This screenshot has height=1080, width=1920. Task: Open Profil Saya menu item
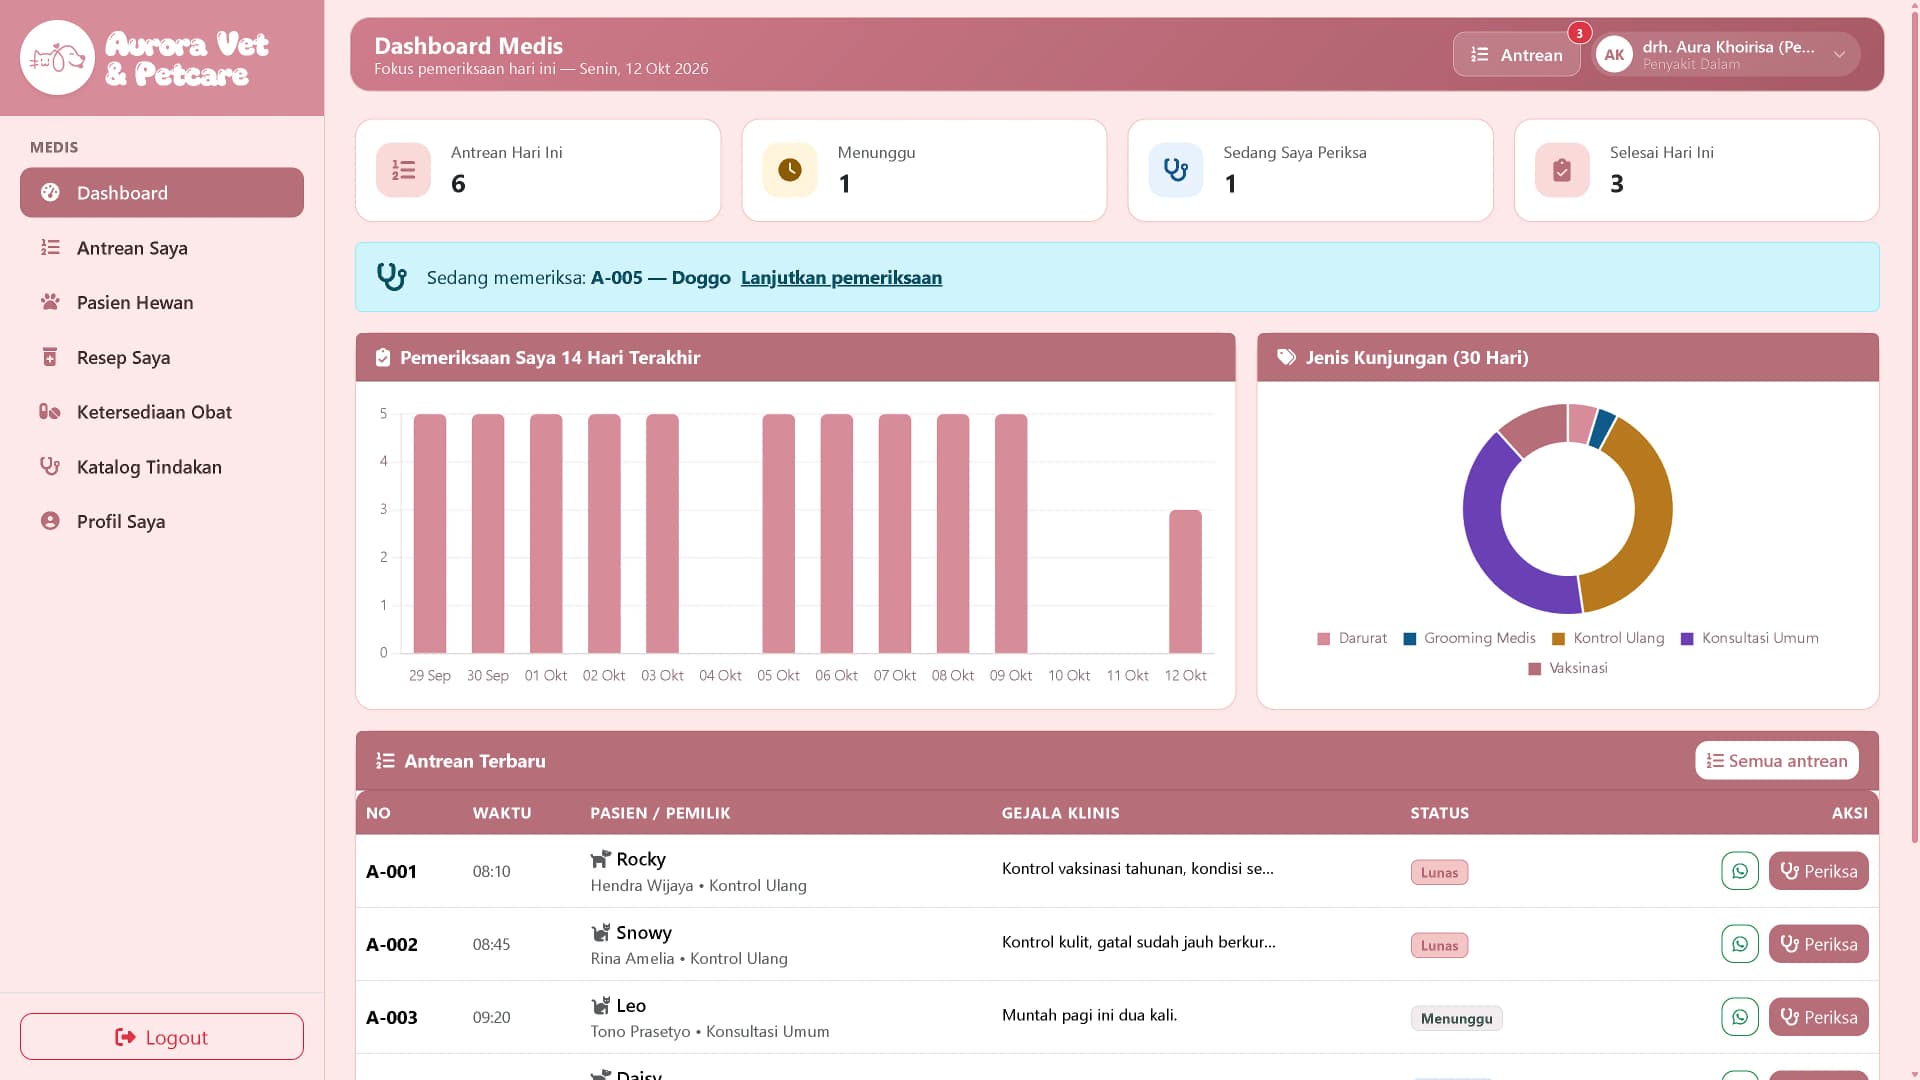162,521
